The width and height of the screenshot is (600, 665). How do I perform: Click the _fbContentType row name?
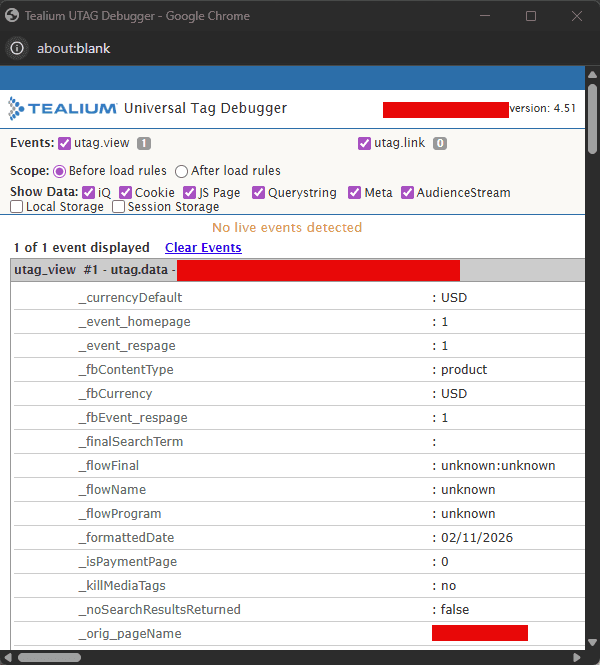tap(126, 370)
